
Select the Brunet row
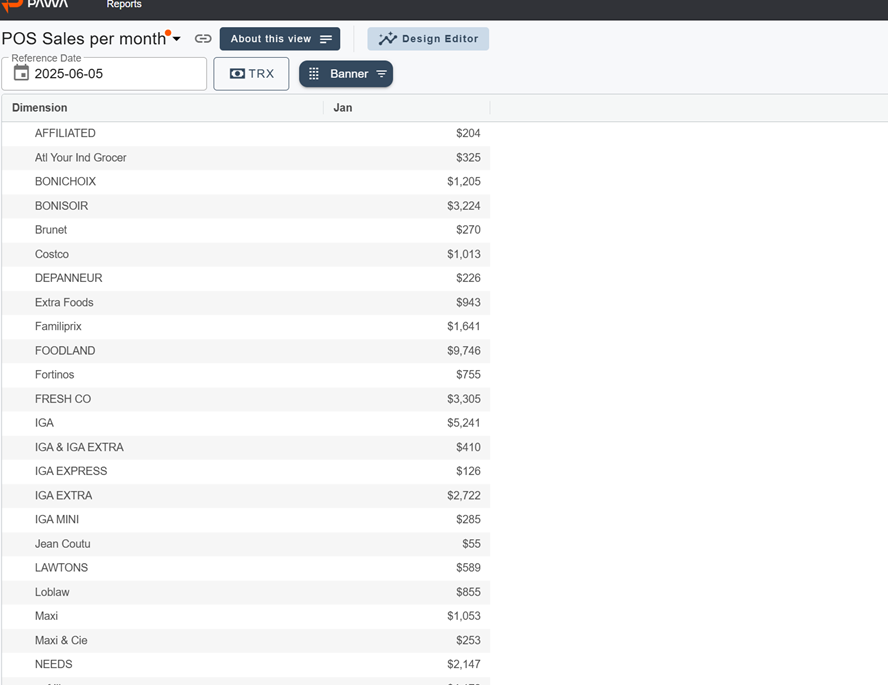(x=246, y=229)
